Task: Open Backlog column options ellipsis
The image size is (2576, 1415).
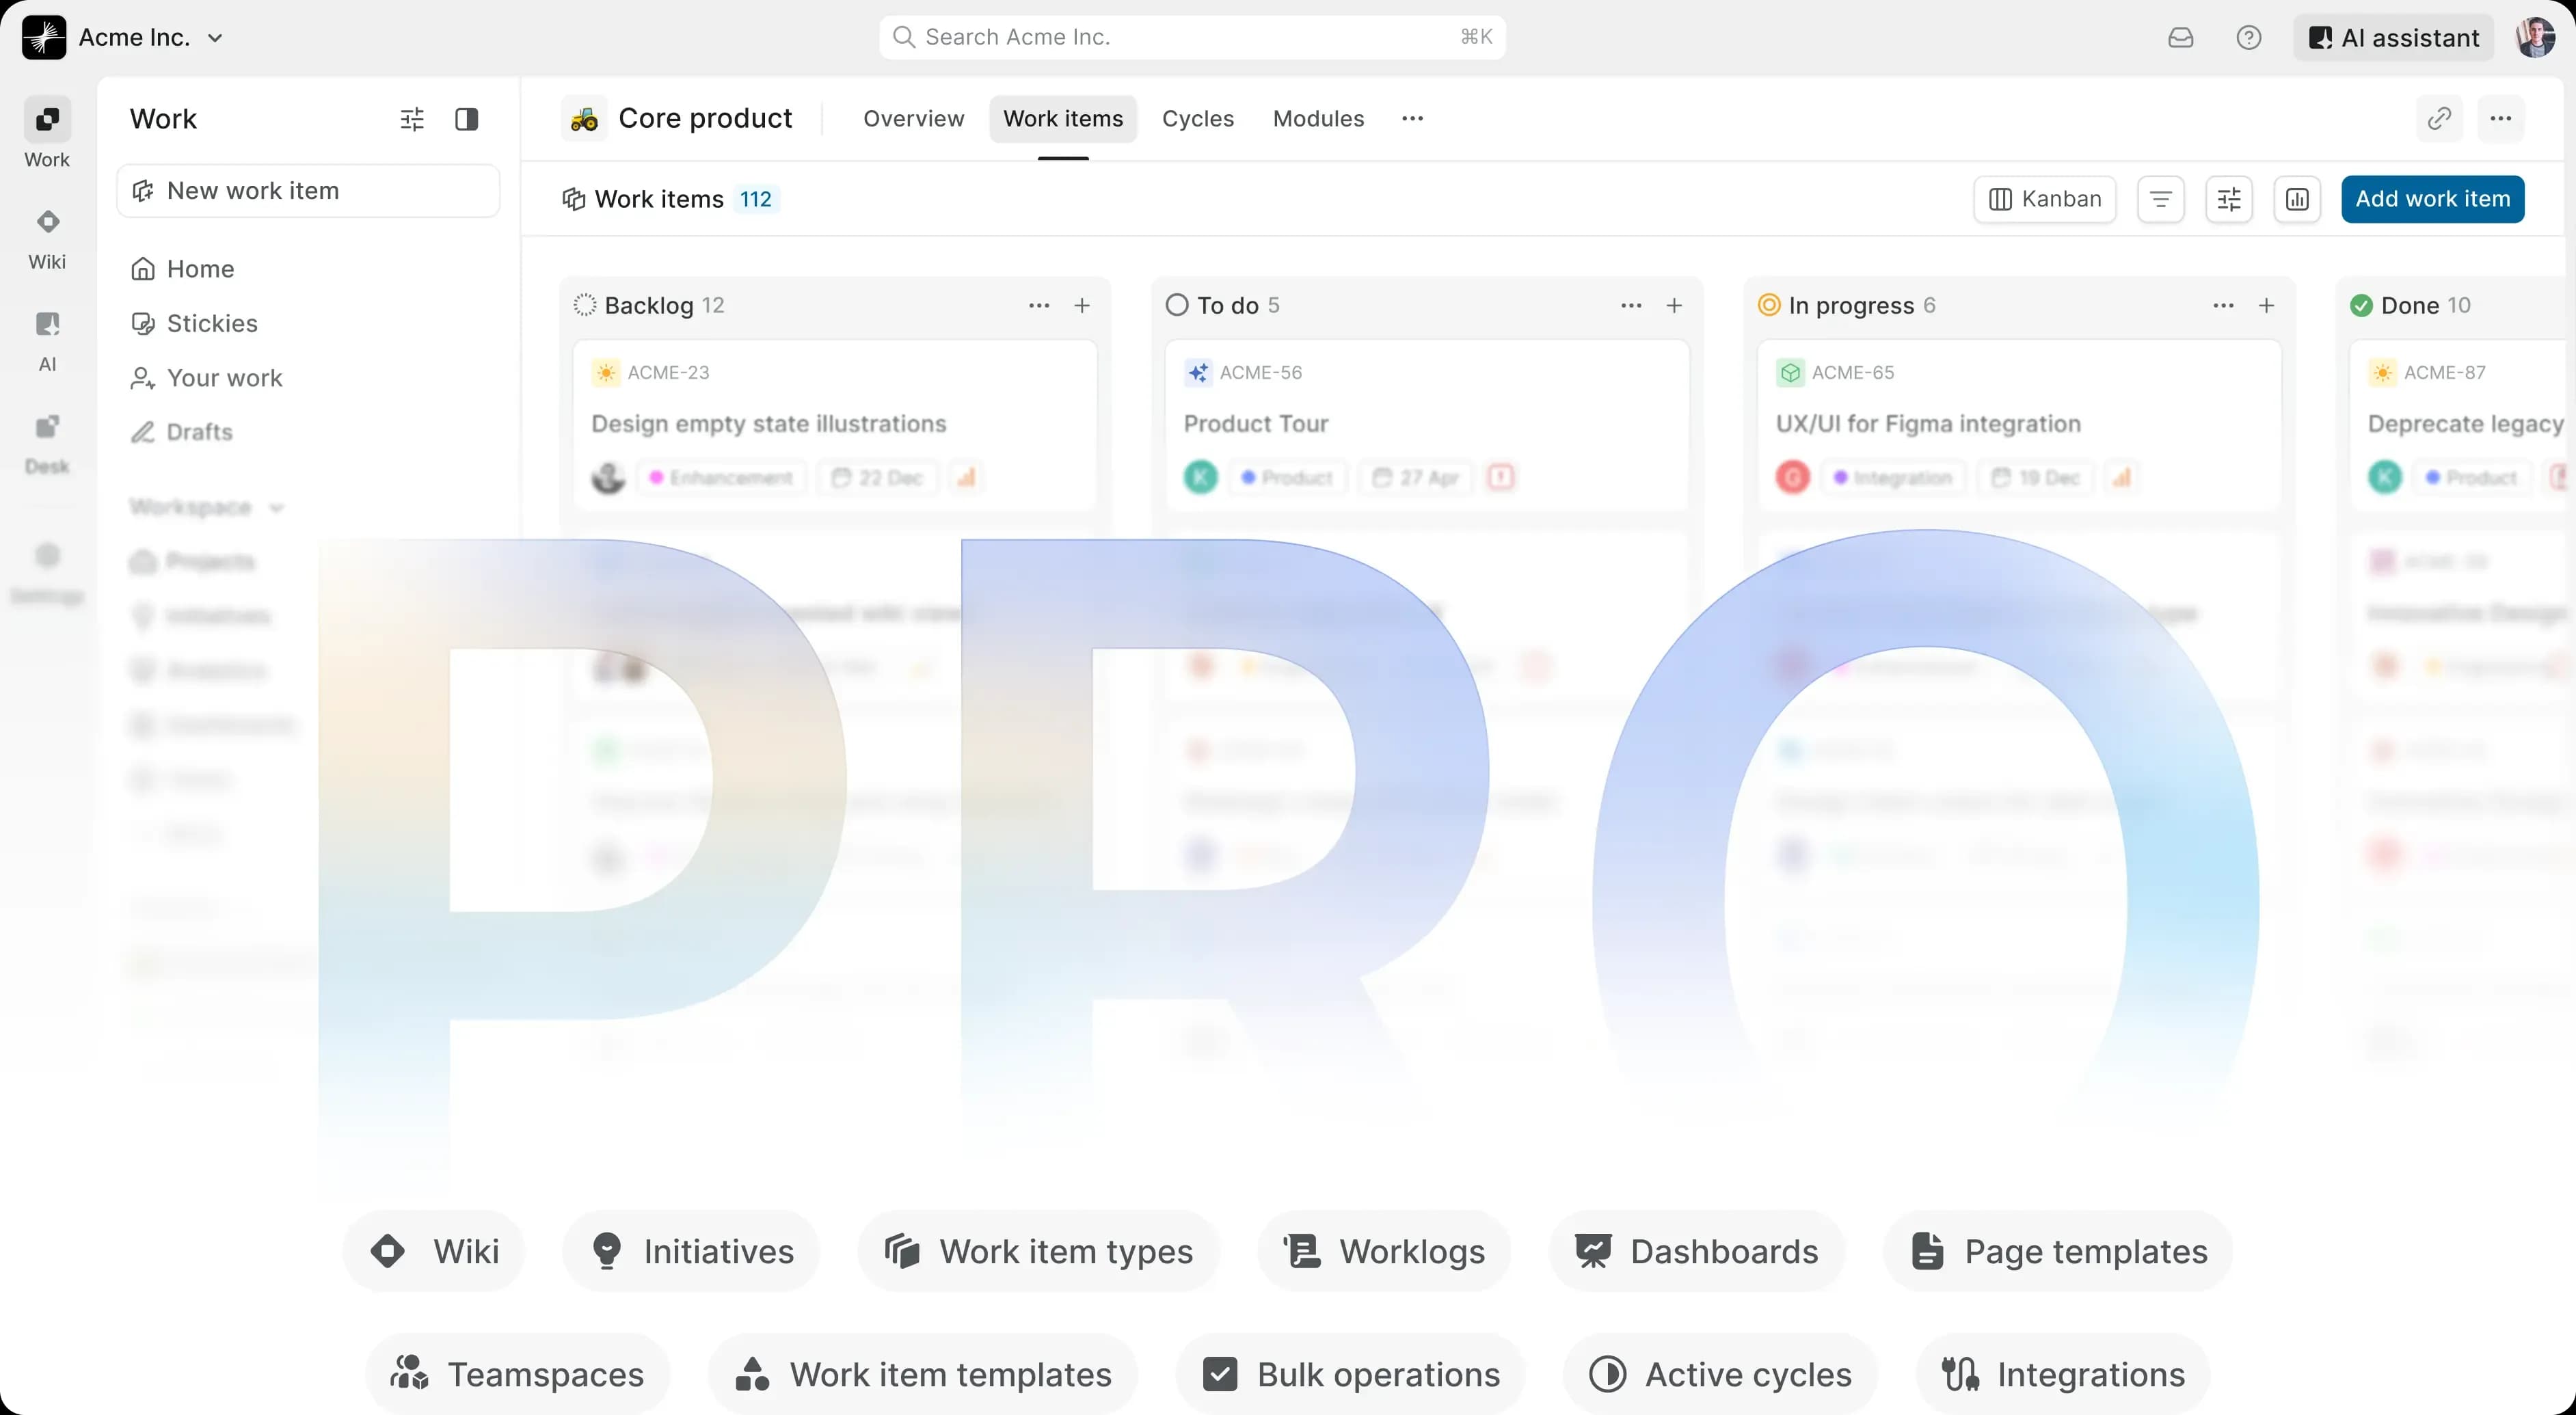Action: click(1039, 305)
